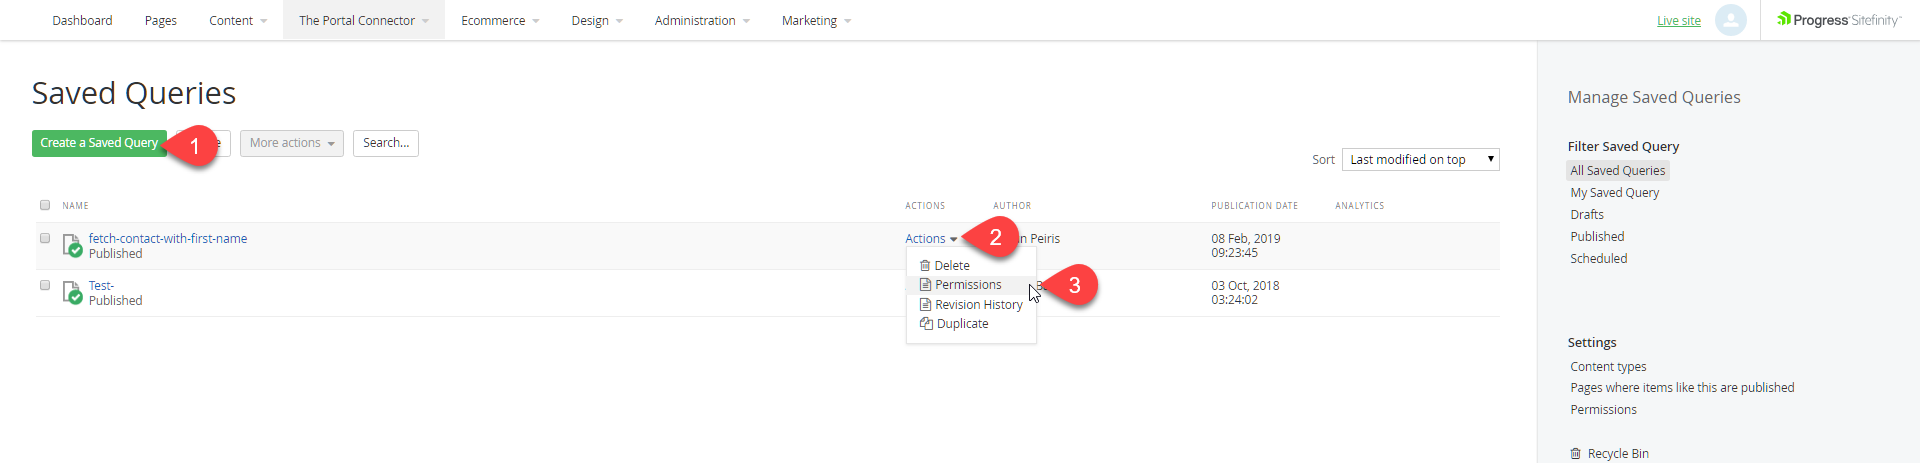Screen dimensions: 1920x463
Task: Expand The Portal Connector menu
Action: point(364,20)
